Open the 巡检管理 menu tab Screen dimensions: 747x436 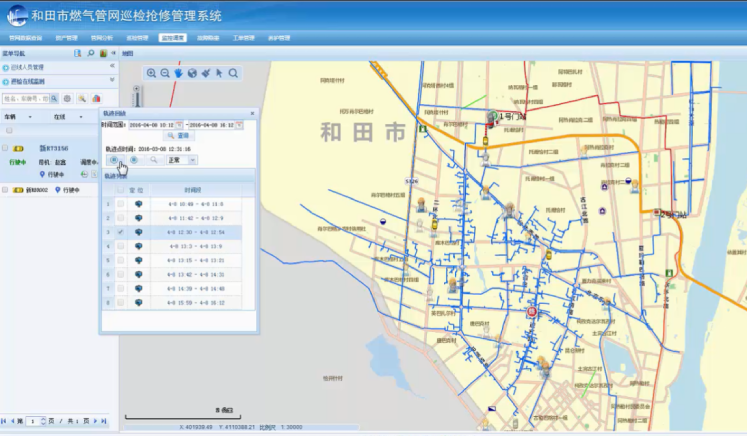point(137,38)
